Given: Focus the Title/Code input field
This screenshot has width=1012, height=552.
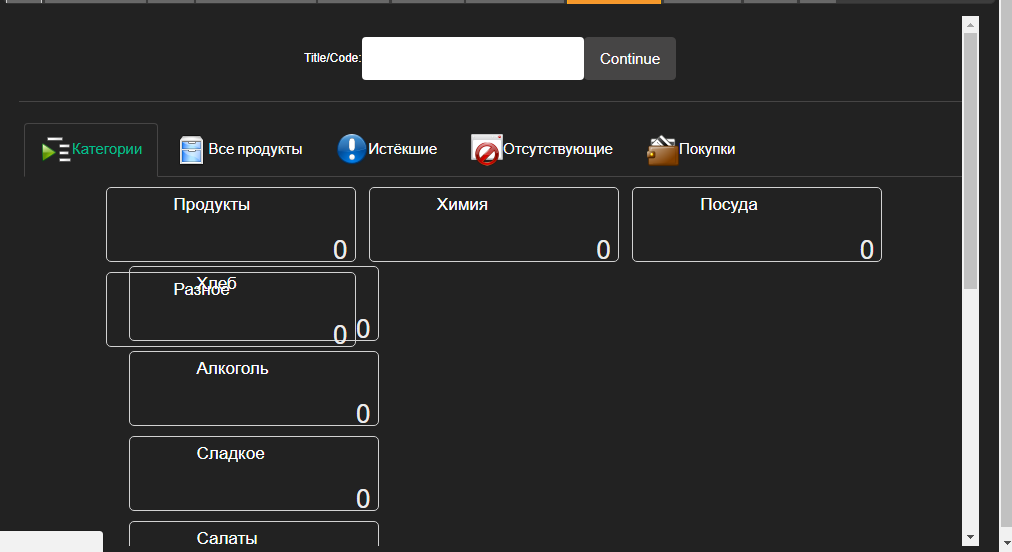Looking at the screenshot, I should [x=472, y=59].
